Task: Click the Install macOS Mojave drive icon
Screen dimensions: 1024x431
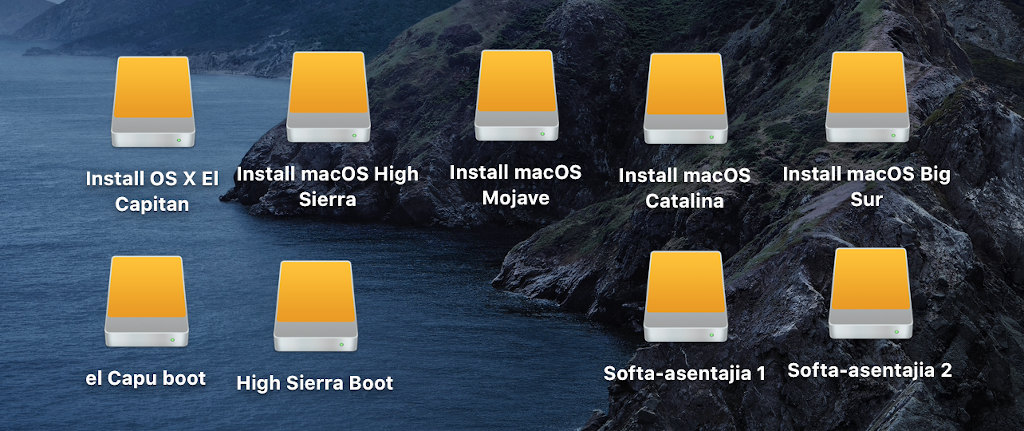Action: click(517, 95)
